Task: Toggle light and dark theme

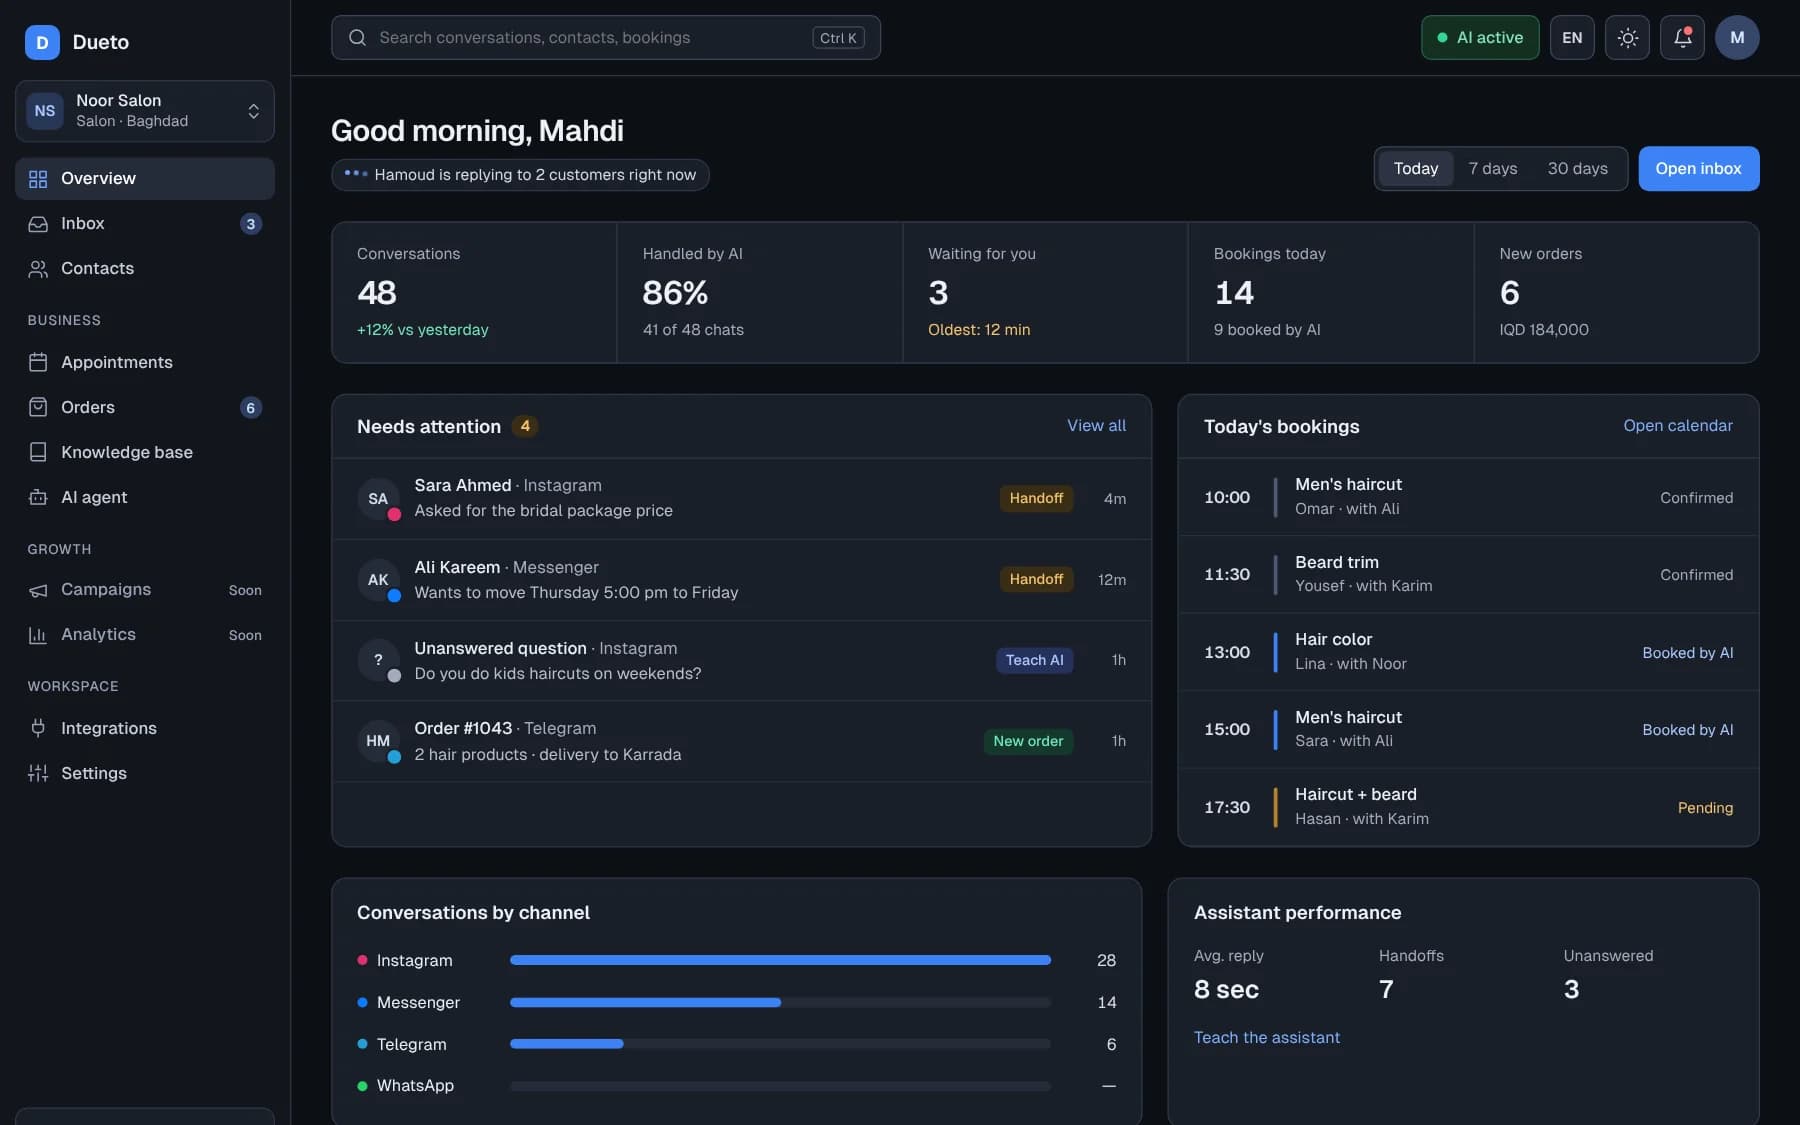Action: 1627,38
